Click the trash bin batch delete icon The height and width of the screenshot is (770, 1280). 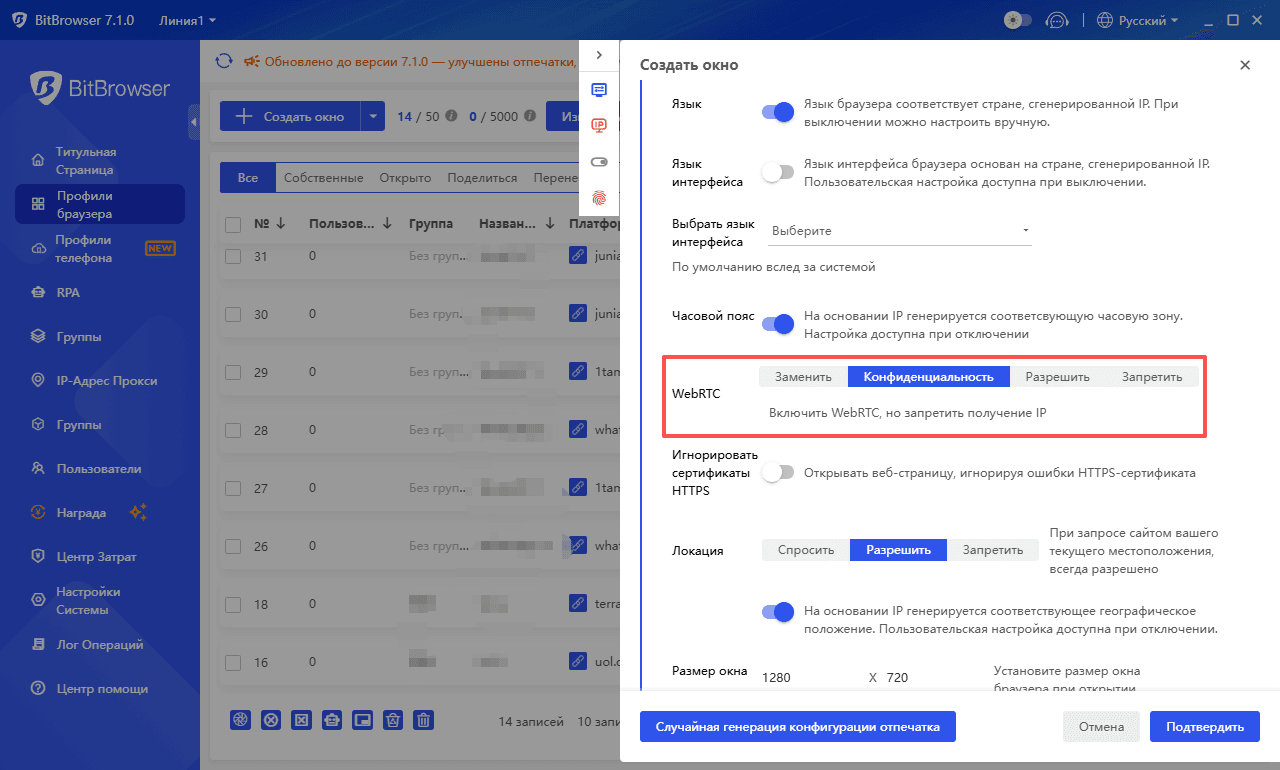(423, 719)
